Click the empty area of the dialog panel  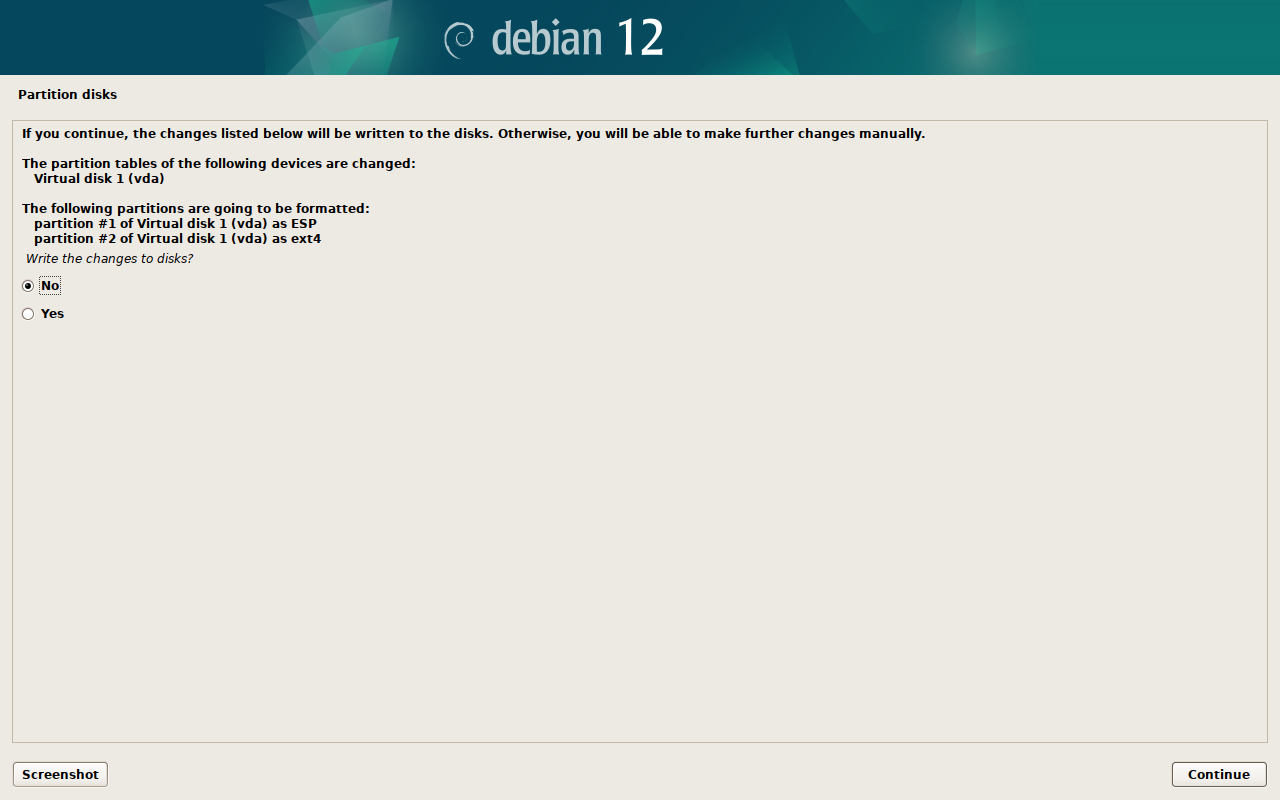640,530
